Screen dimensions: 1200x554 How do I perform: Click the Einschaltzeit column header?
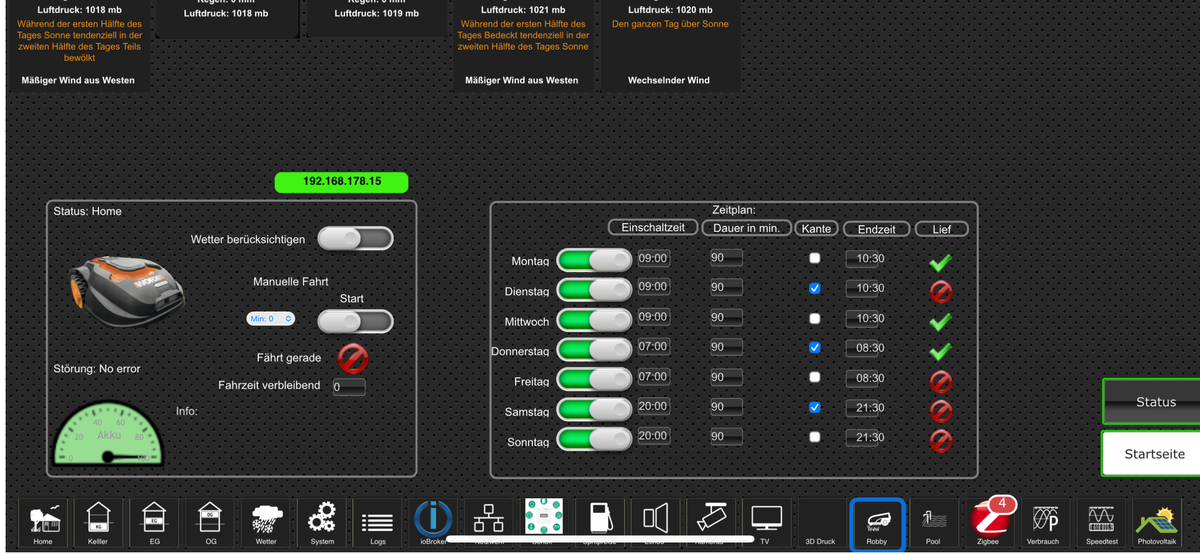click(653, 228)
